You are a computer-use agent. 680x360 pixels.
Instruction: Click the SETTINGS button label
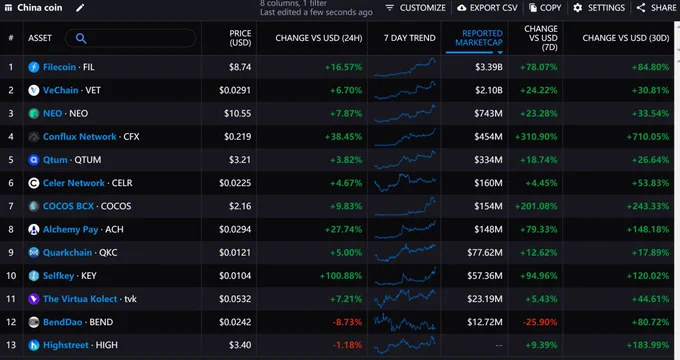tap(606, 8)
